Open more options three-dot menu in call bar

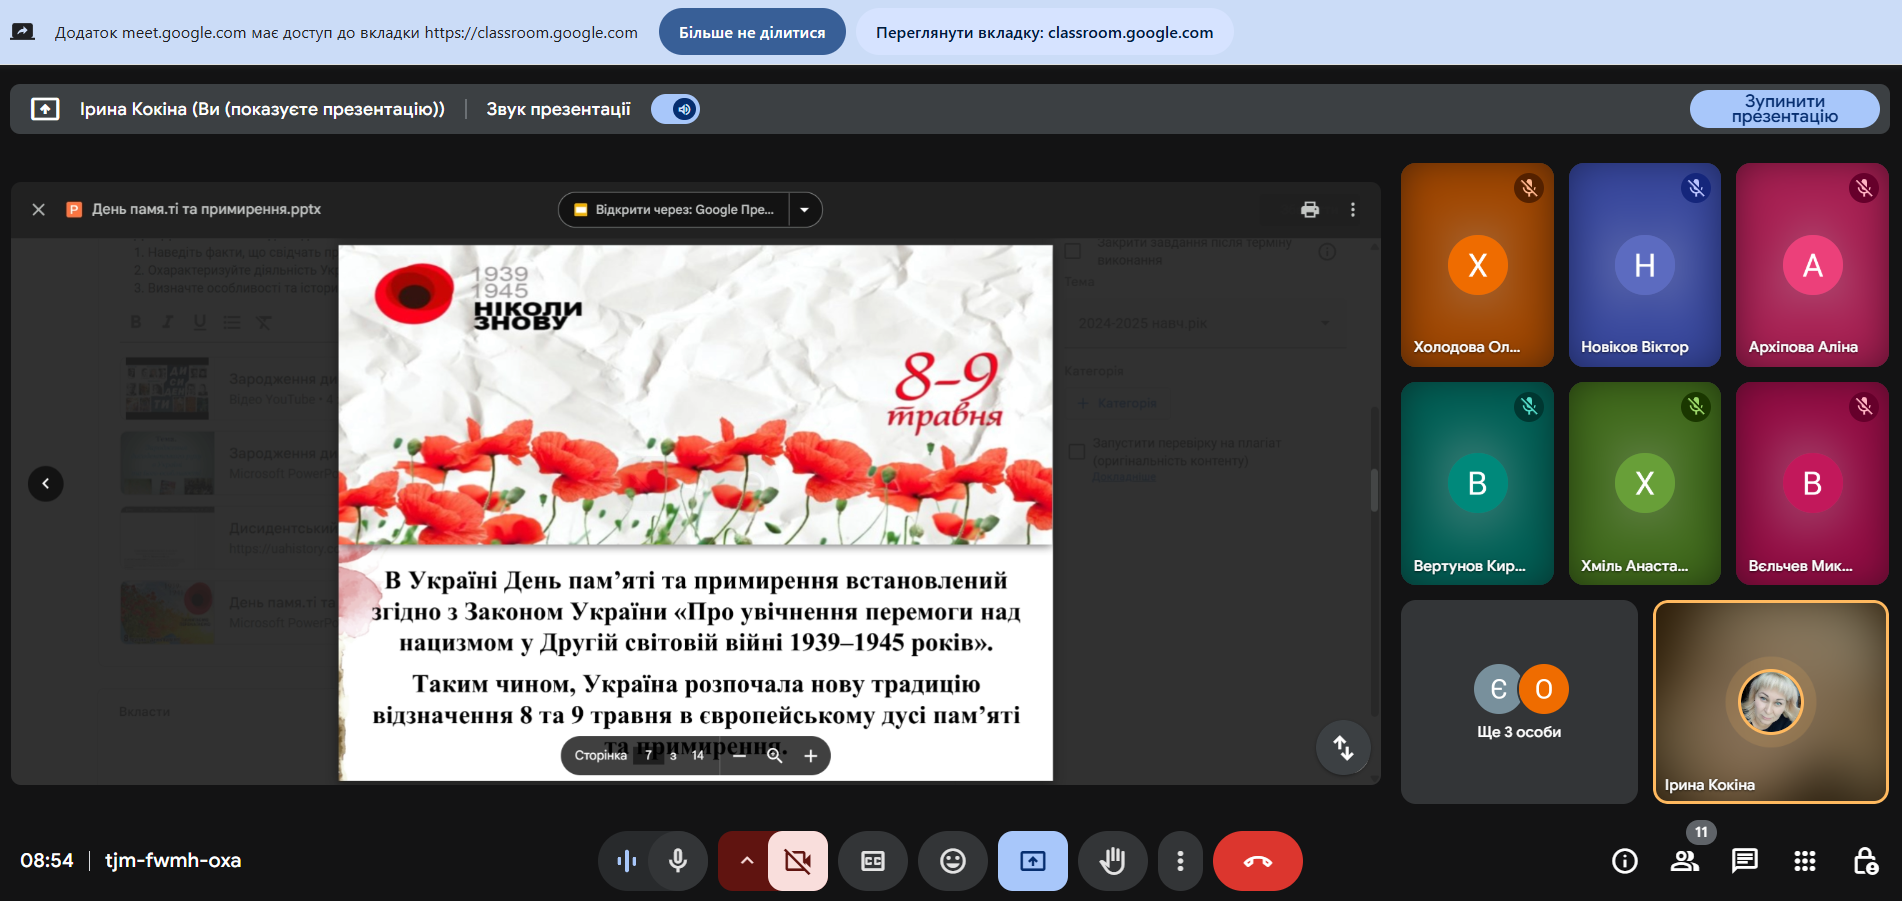point(1180,861)
